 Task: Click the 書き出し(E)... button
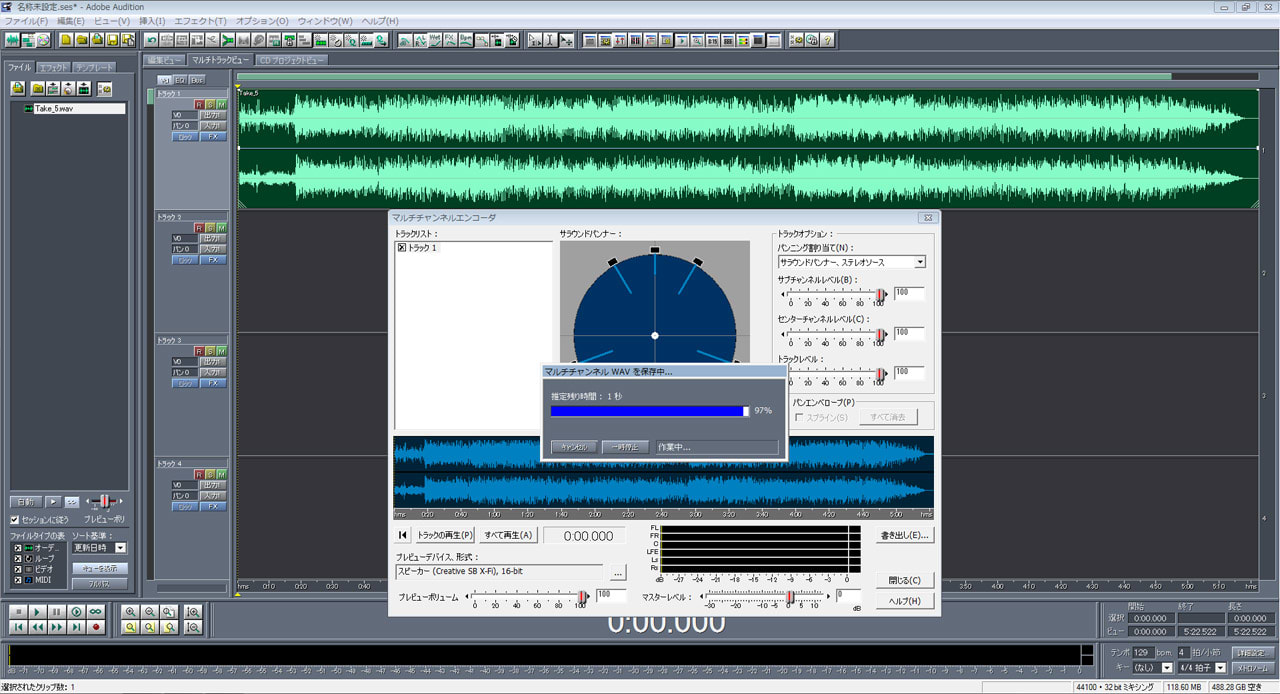coord(905,535)
